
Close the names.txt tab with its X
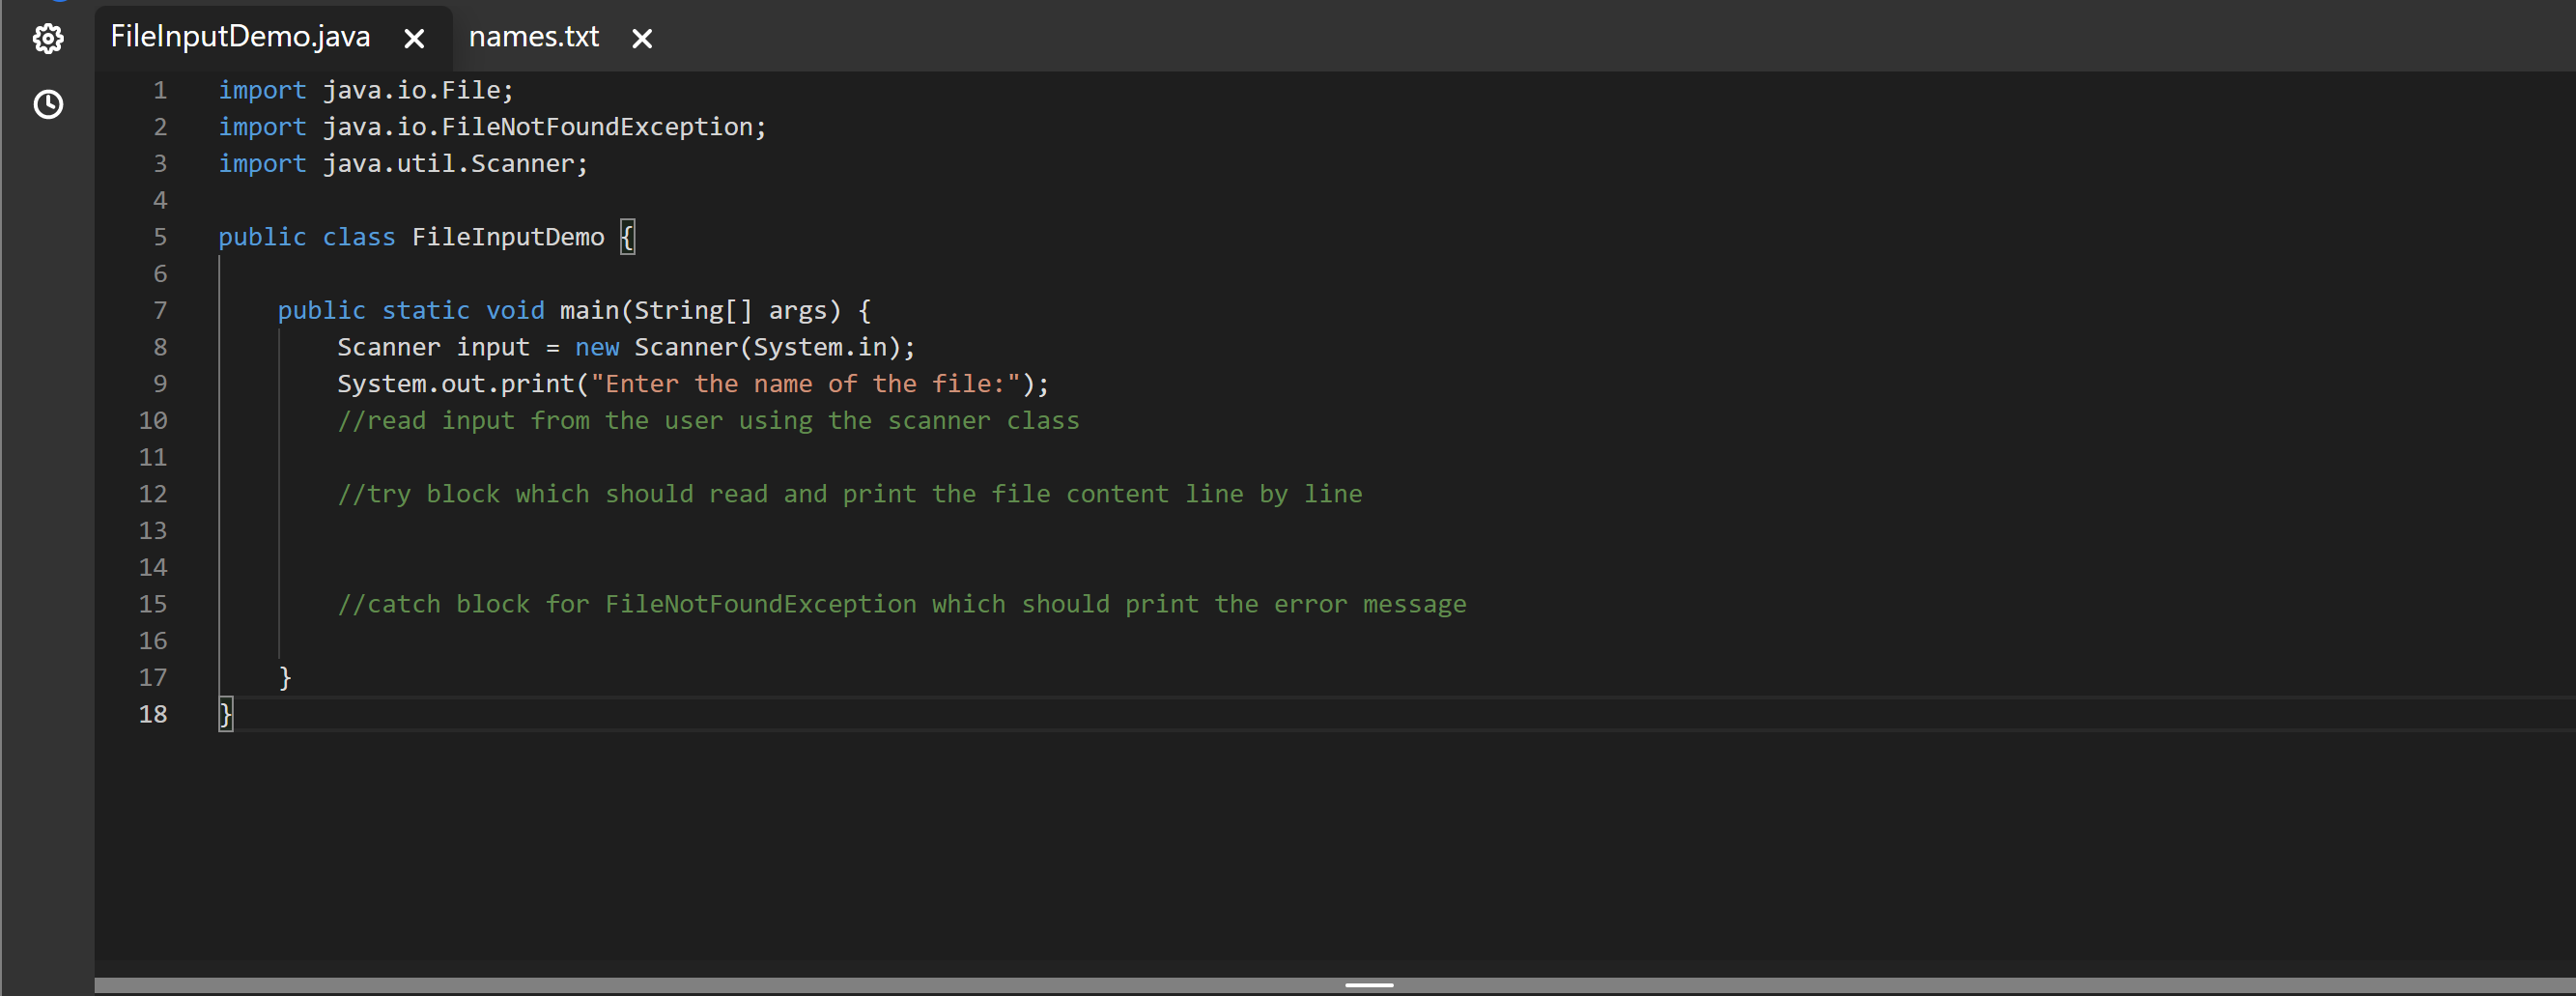[641, 40]
